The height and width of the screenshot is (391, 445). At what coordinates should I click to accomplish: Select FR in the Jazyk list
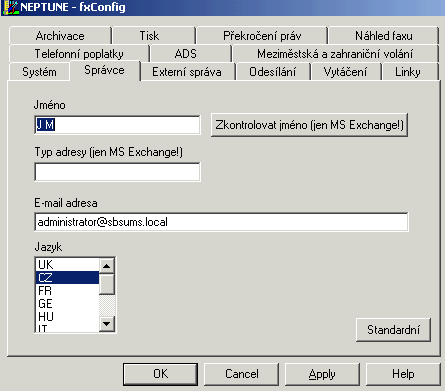coord(67,291)
